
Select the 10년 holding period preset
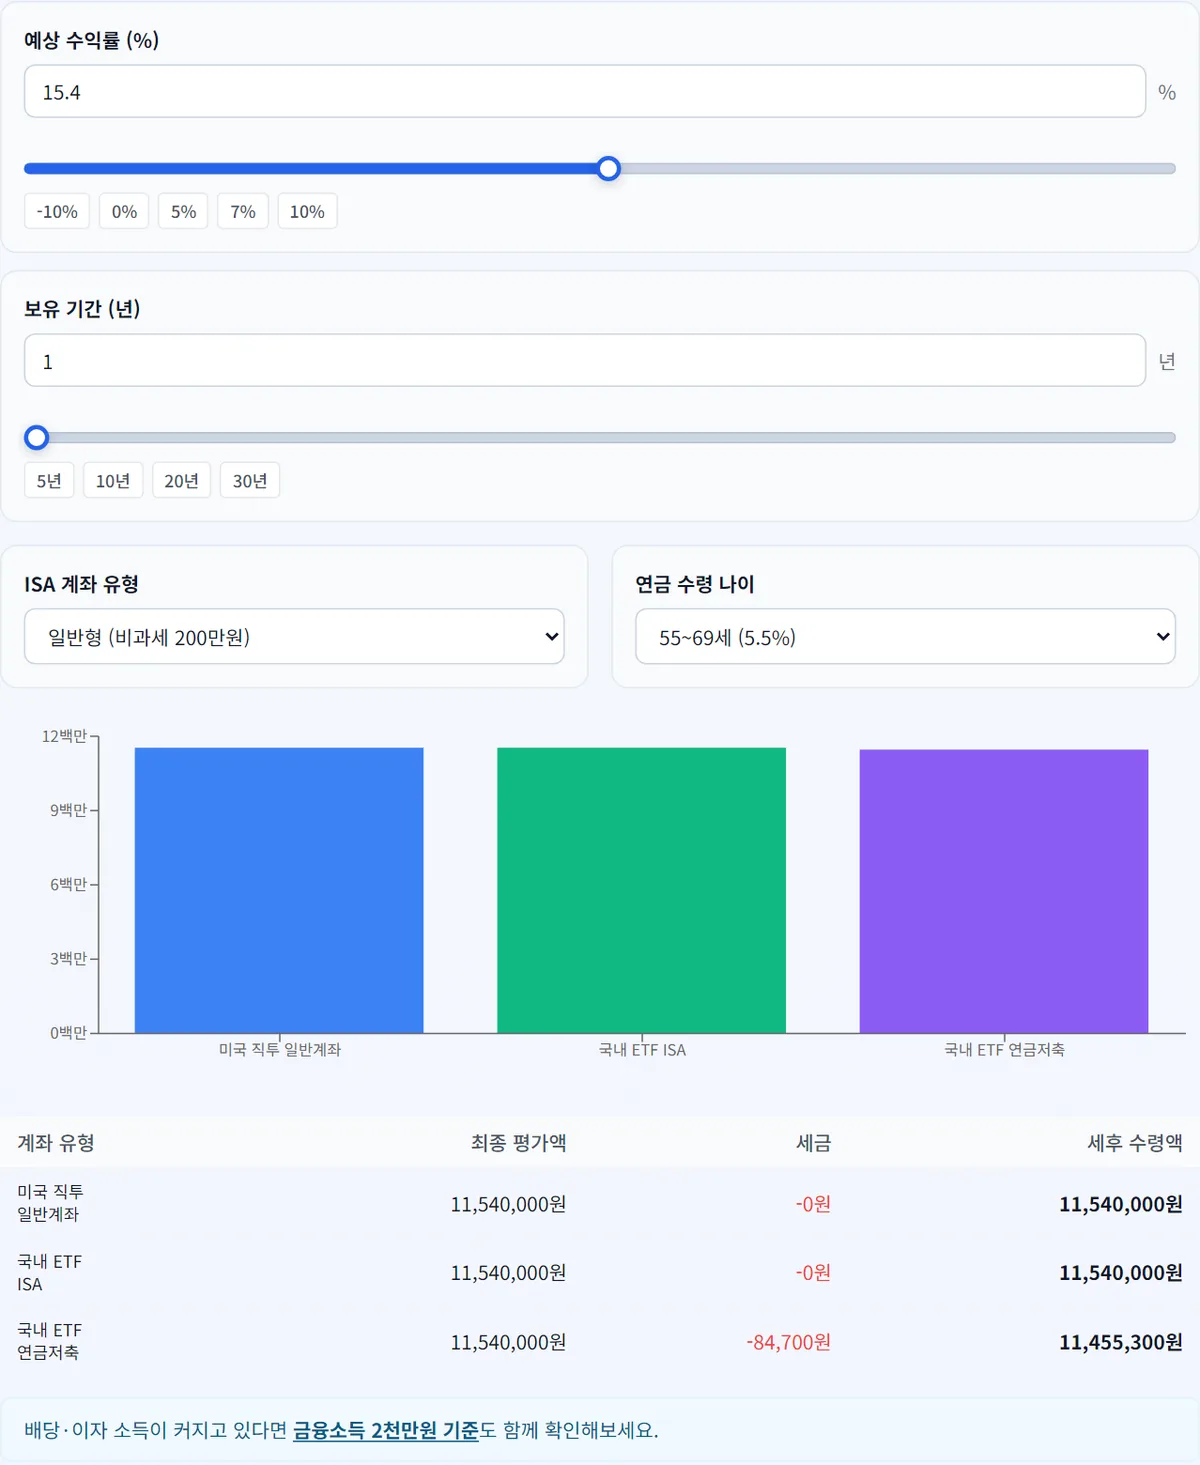pyautogui.click(x=113, y=481)
